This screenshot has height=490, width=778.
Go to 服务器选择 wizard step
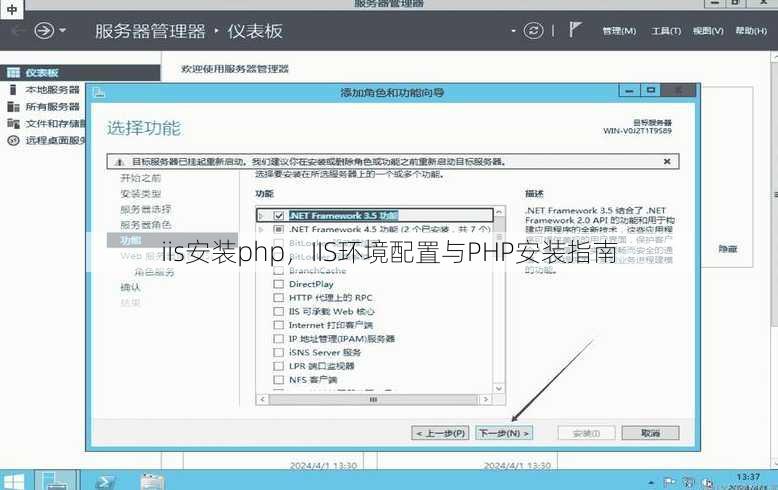tap(145, 209)
